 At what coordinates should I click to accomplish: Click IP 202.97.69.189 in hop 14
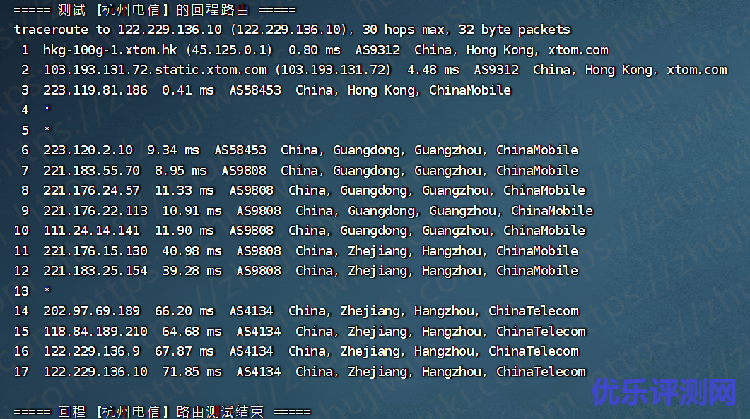(x=92, y=311)
